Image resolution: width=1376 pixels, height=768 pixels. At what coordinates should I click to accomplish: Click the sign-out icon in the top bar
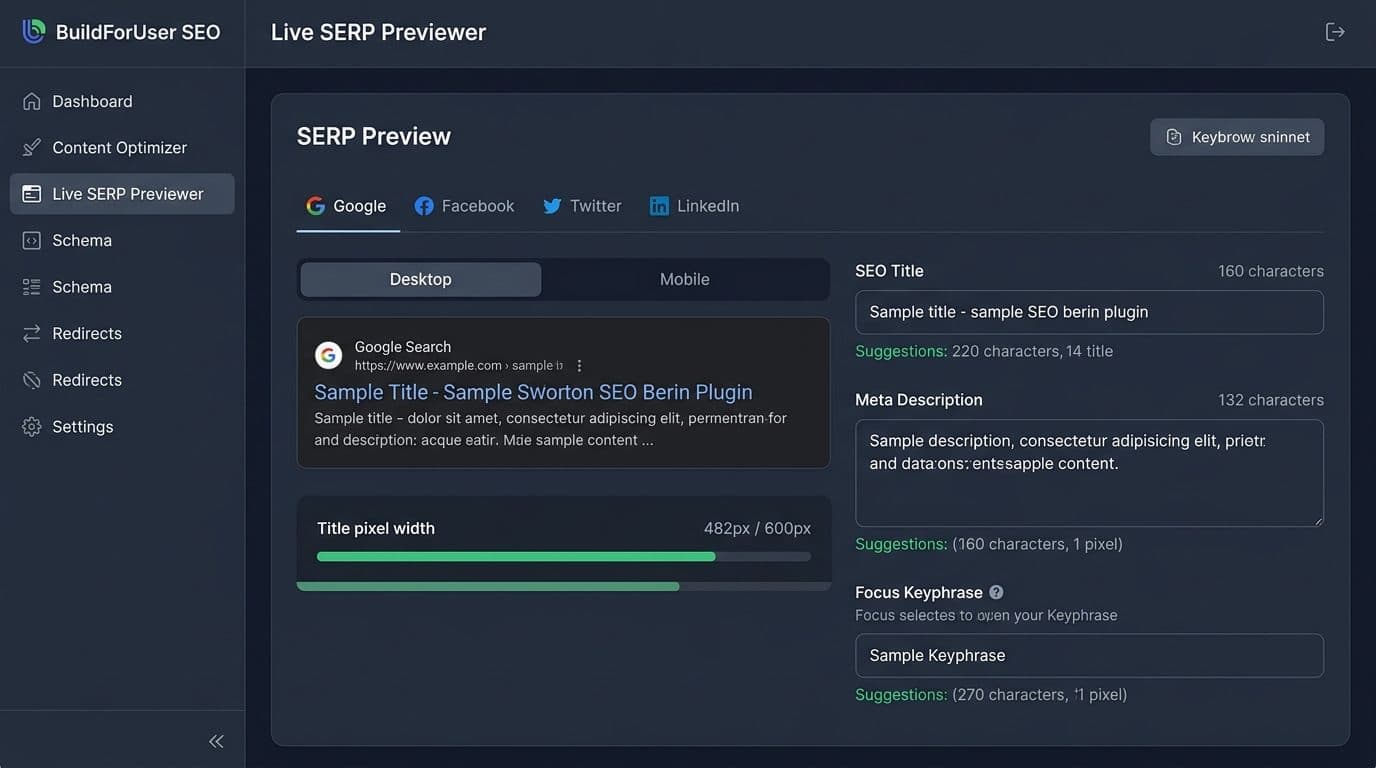1335,32
